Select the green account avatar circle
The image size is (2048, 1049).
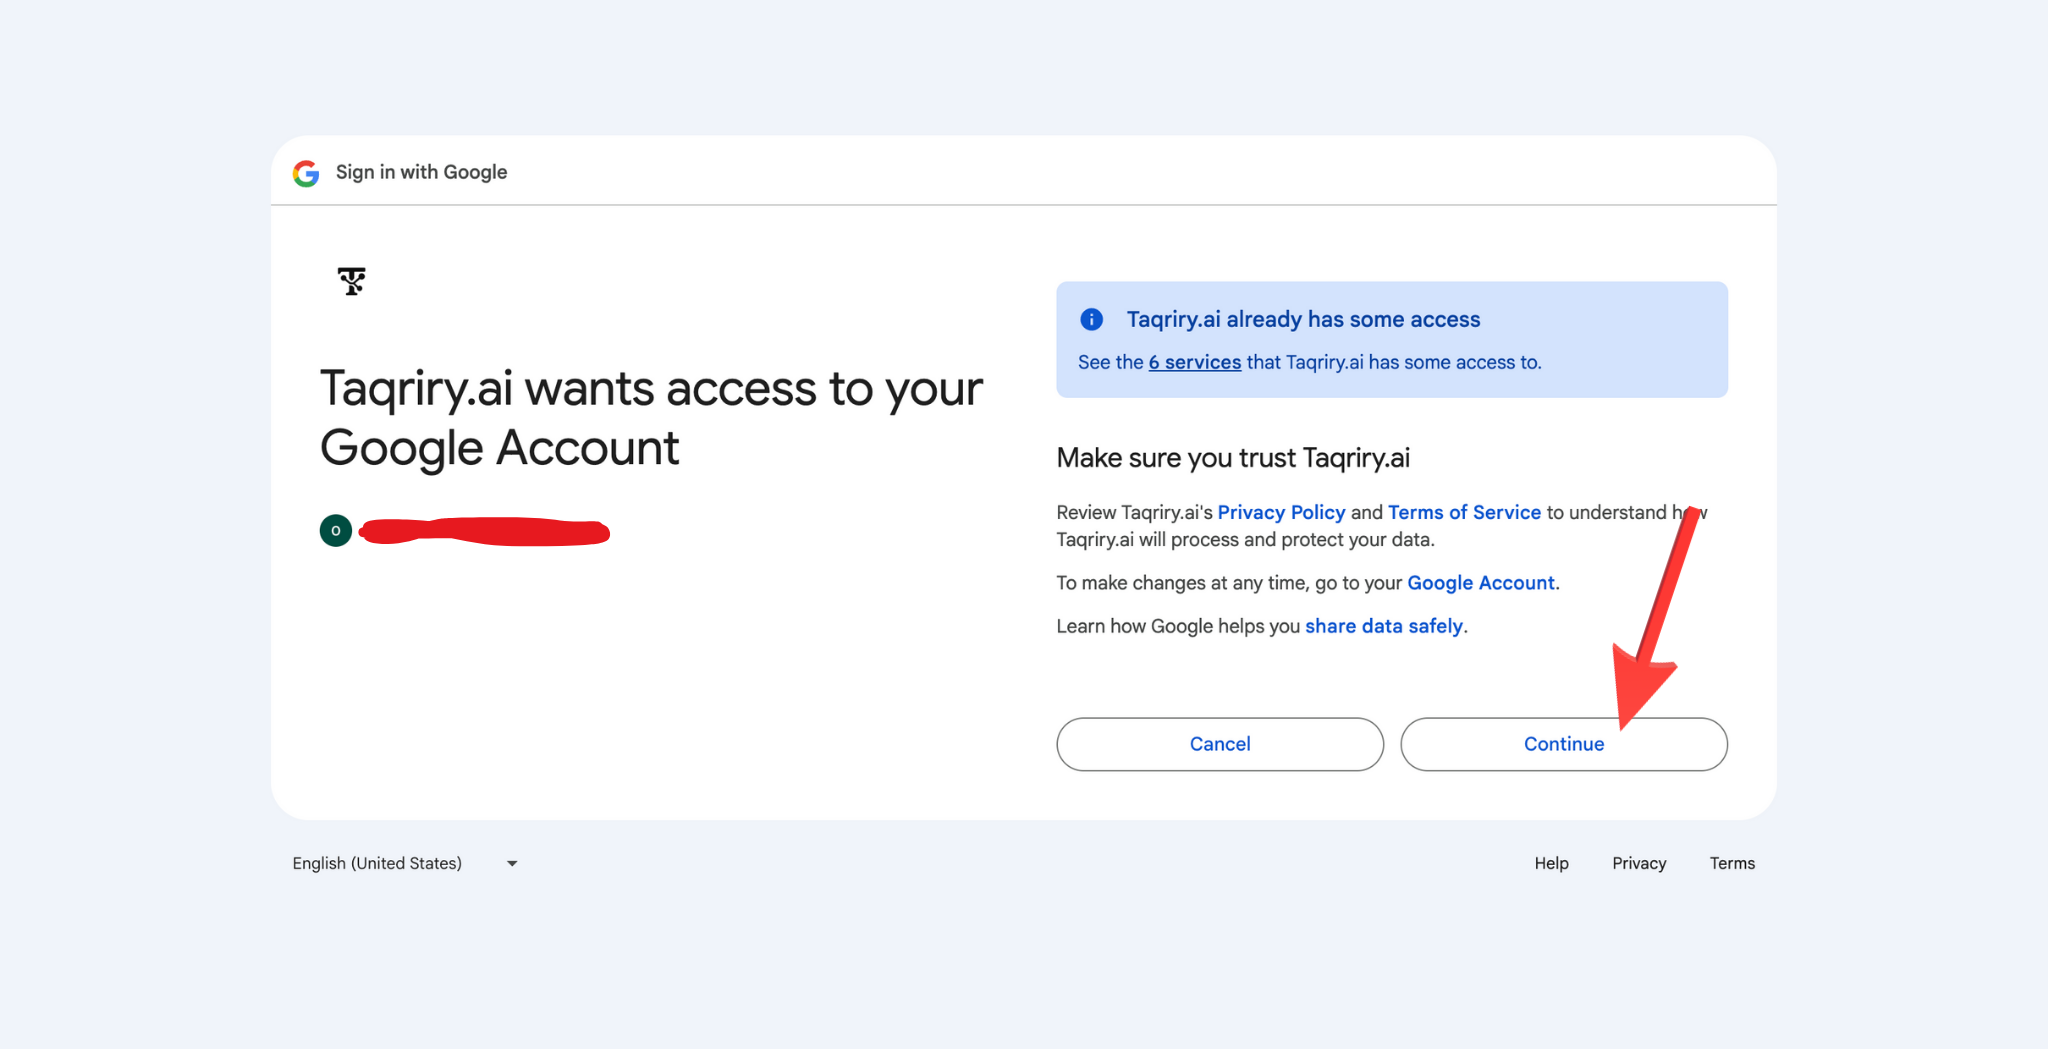pyautogui.click(x=336, y=530)
